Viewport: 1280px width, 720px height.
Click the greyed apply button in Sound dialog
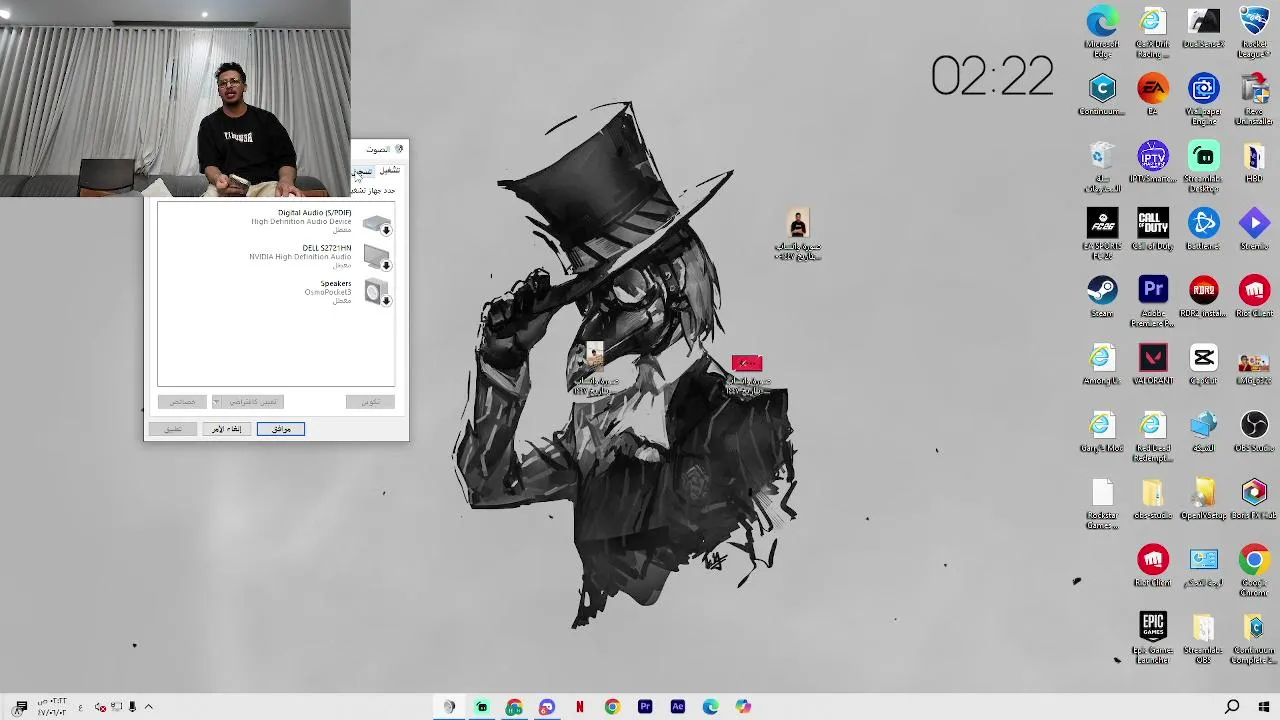pyautogui.click(x=173, y=429)
